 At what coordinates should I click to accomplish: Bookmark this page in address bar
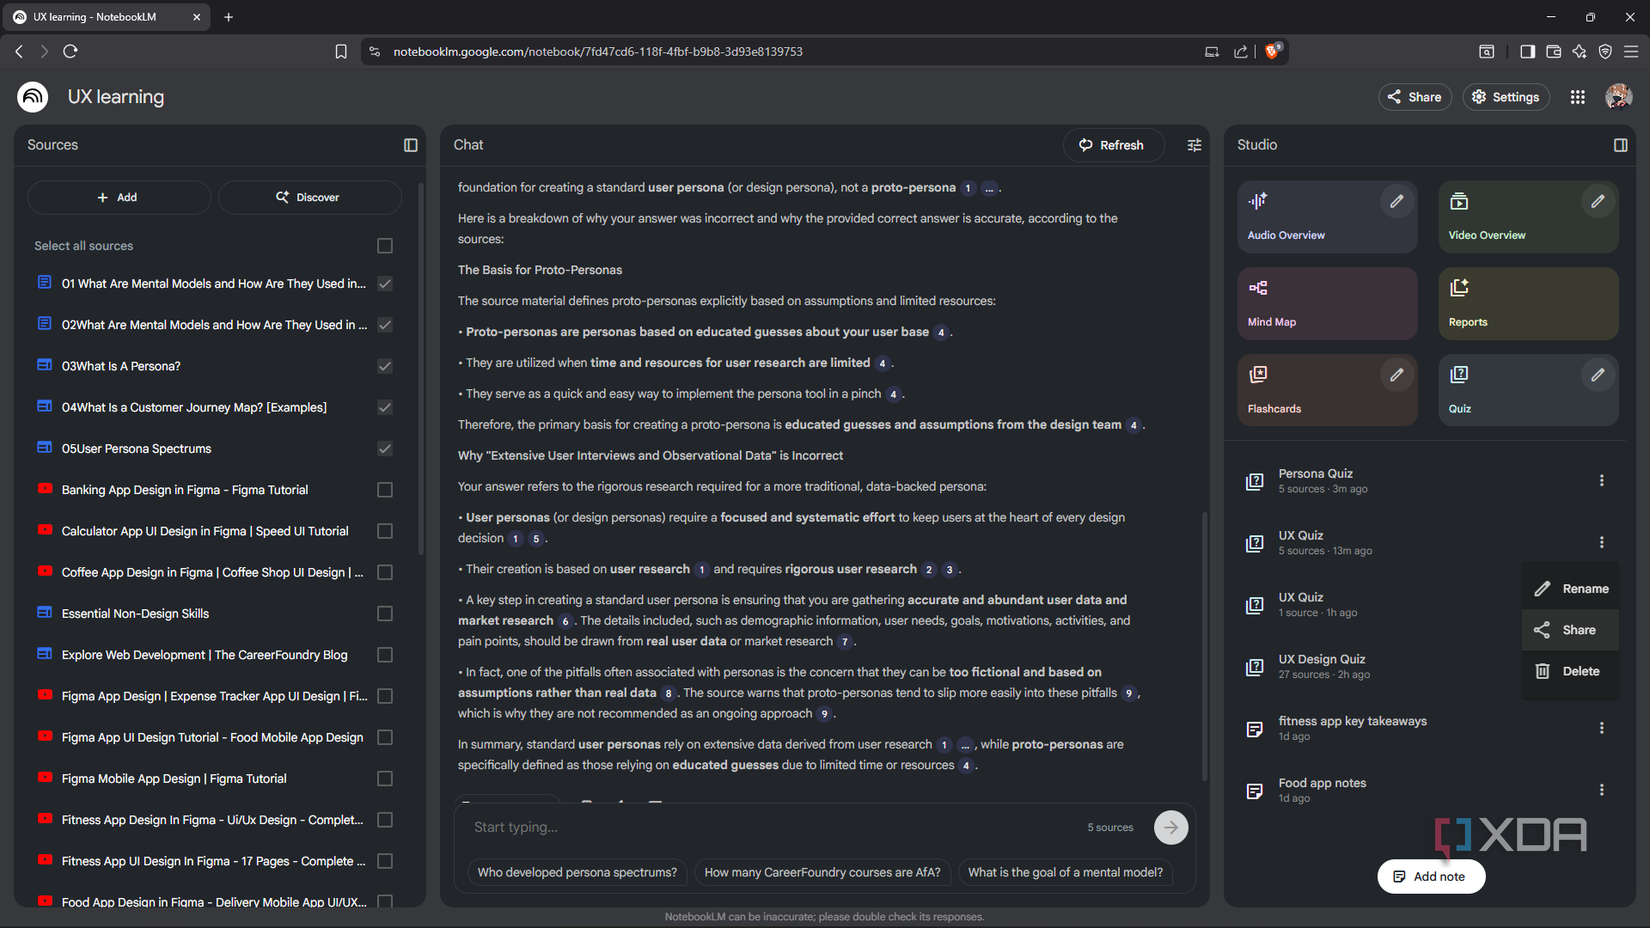[341, 52]
